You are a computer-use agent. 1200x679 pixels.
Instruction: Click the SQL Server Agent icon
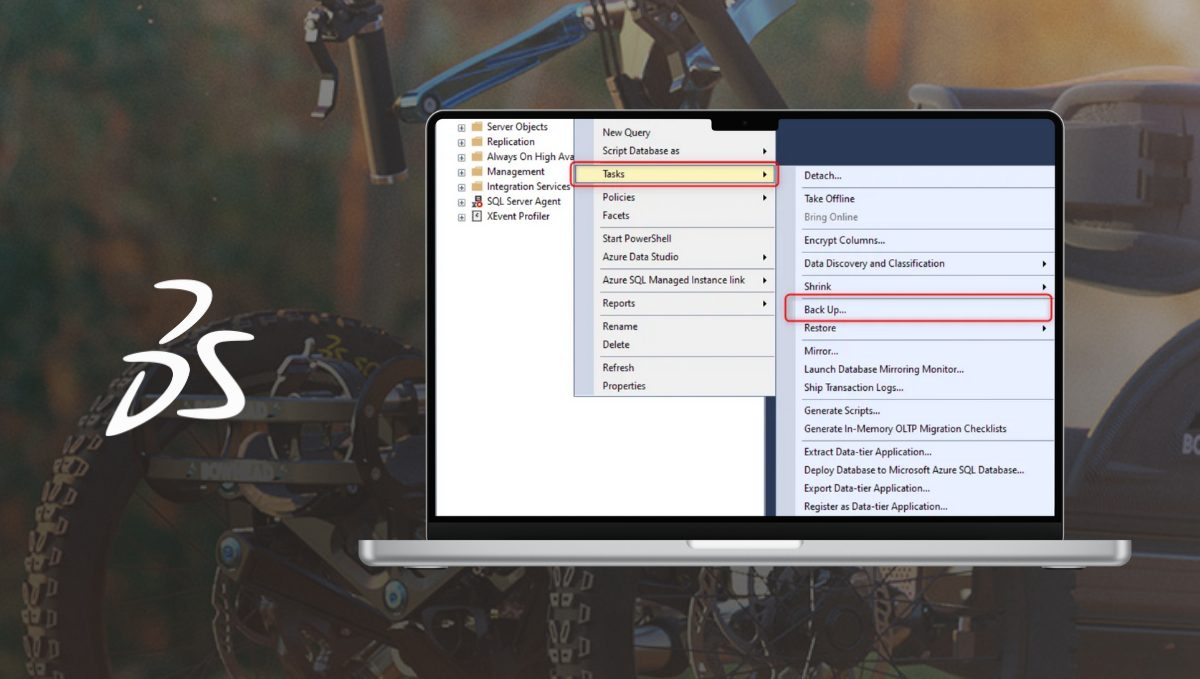point(477,202)
